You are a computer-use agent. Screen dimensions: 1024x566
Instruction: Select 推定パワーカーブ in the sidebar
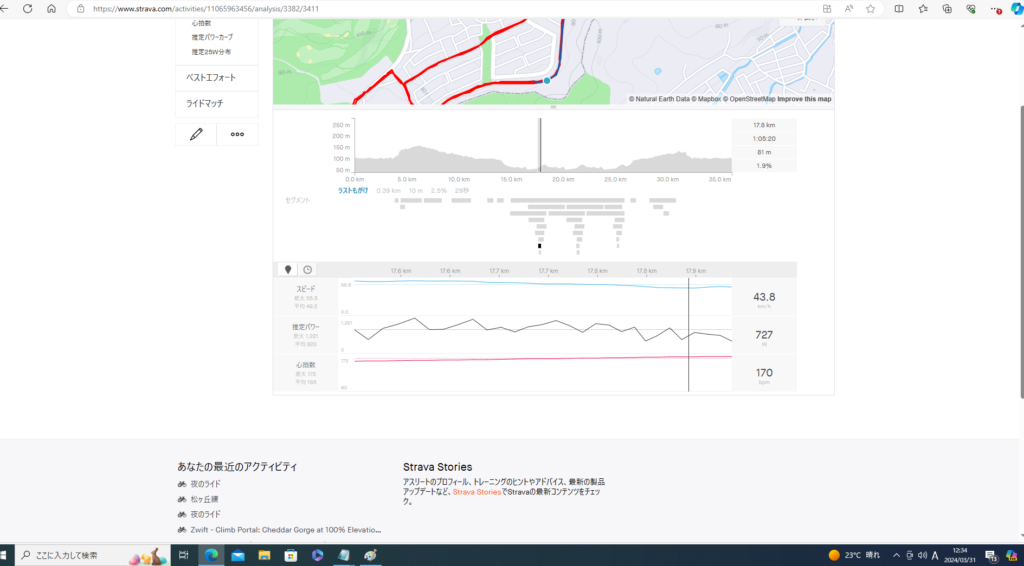coord(213,37)
